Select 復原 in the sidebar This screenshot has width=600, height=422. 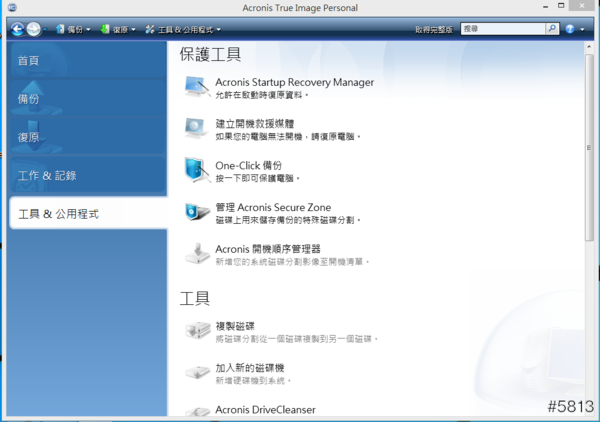[x=88, y=137]
